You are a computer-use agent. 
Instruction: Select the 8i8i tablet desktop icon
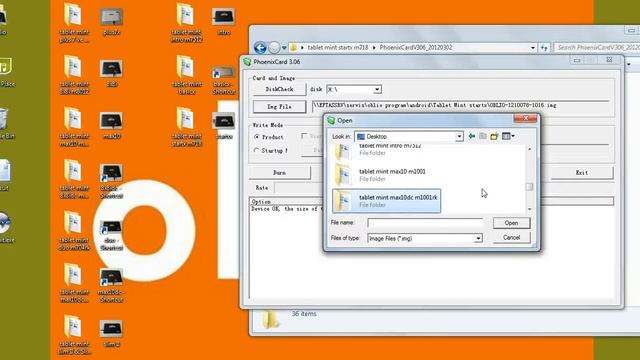coord(111,73)
